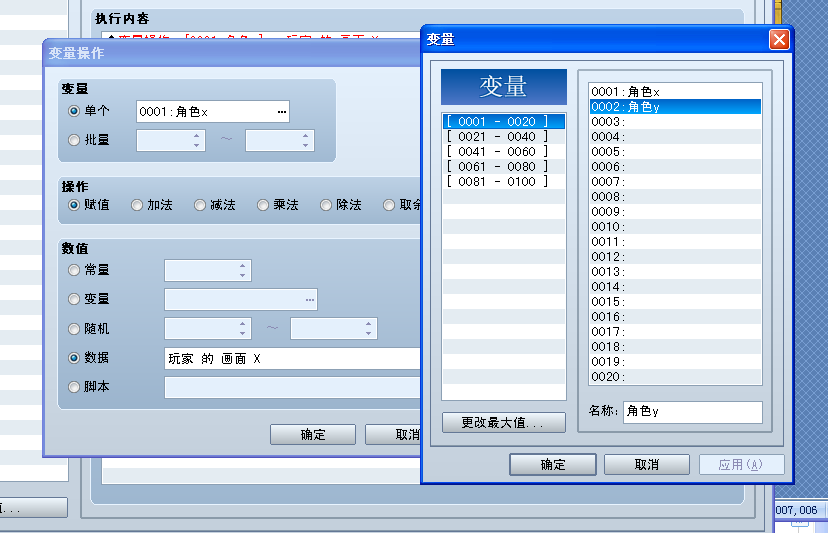Screen dimensions: 828x533
Task: Select empty variable 0005 in the list
Action: pos(675,152)
